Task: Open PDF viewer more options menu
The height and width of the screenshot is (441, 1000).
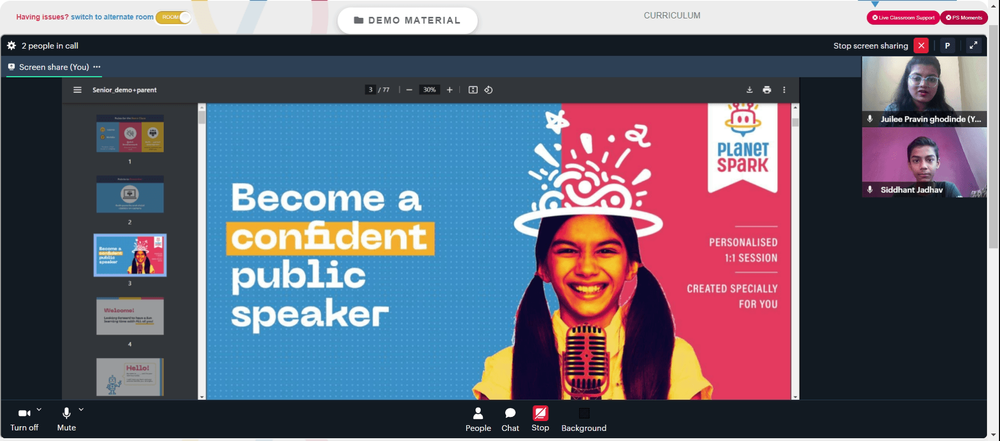Action: (784, 90)
